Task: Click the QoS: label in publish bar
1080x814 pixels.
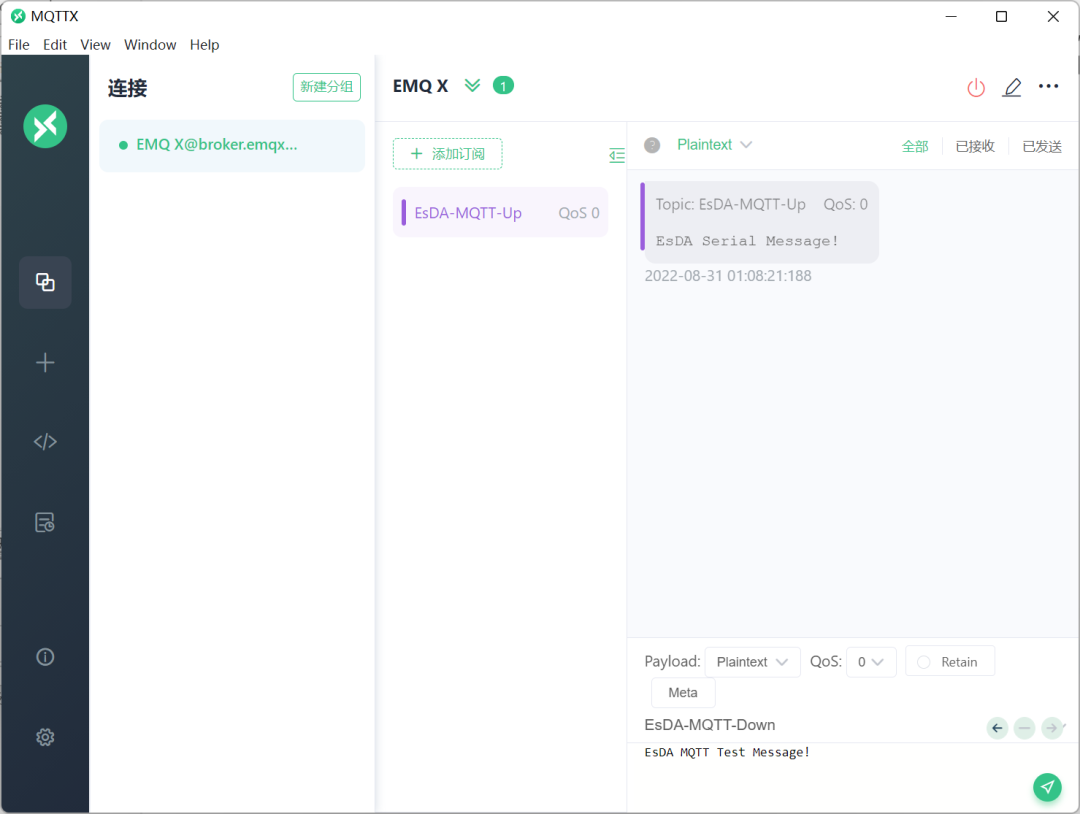Action: 825,662
